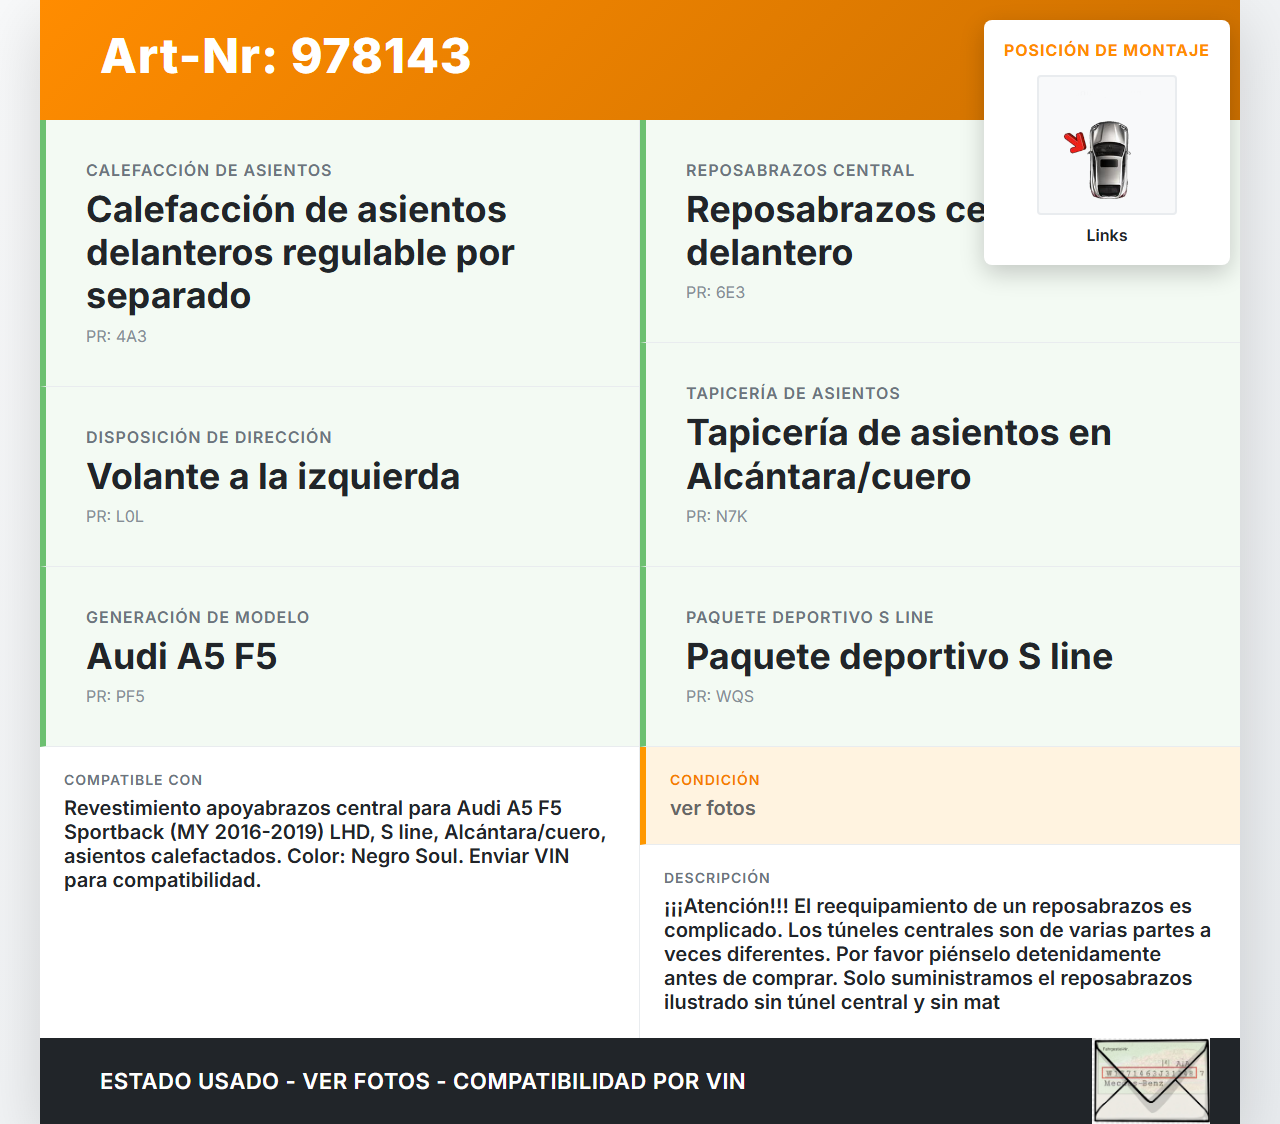The height and width of the screenshot is (1124, 1280).
Task: Click the 'DESCRIPCIÓN' label
Action: [717, 878]
